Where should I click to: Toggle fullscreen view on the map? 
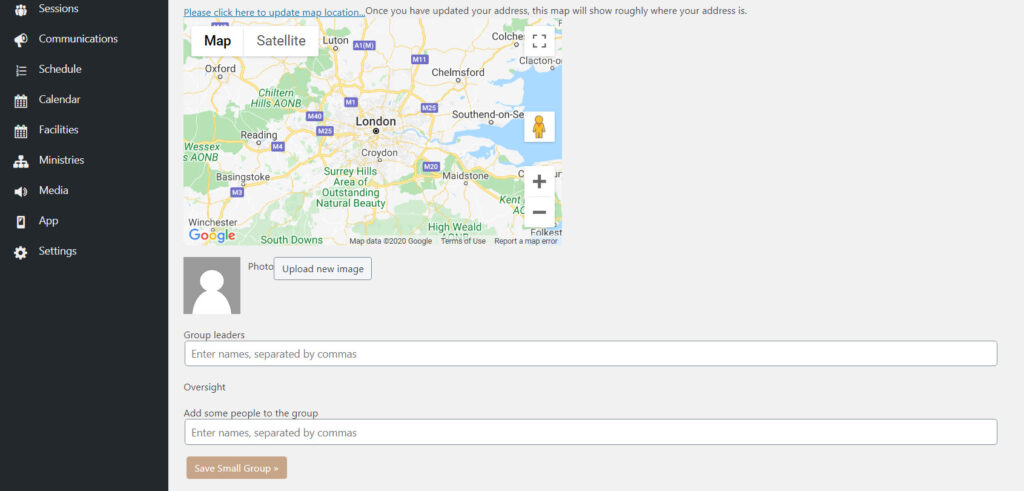coord(539,41)
